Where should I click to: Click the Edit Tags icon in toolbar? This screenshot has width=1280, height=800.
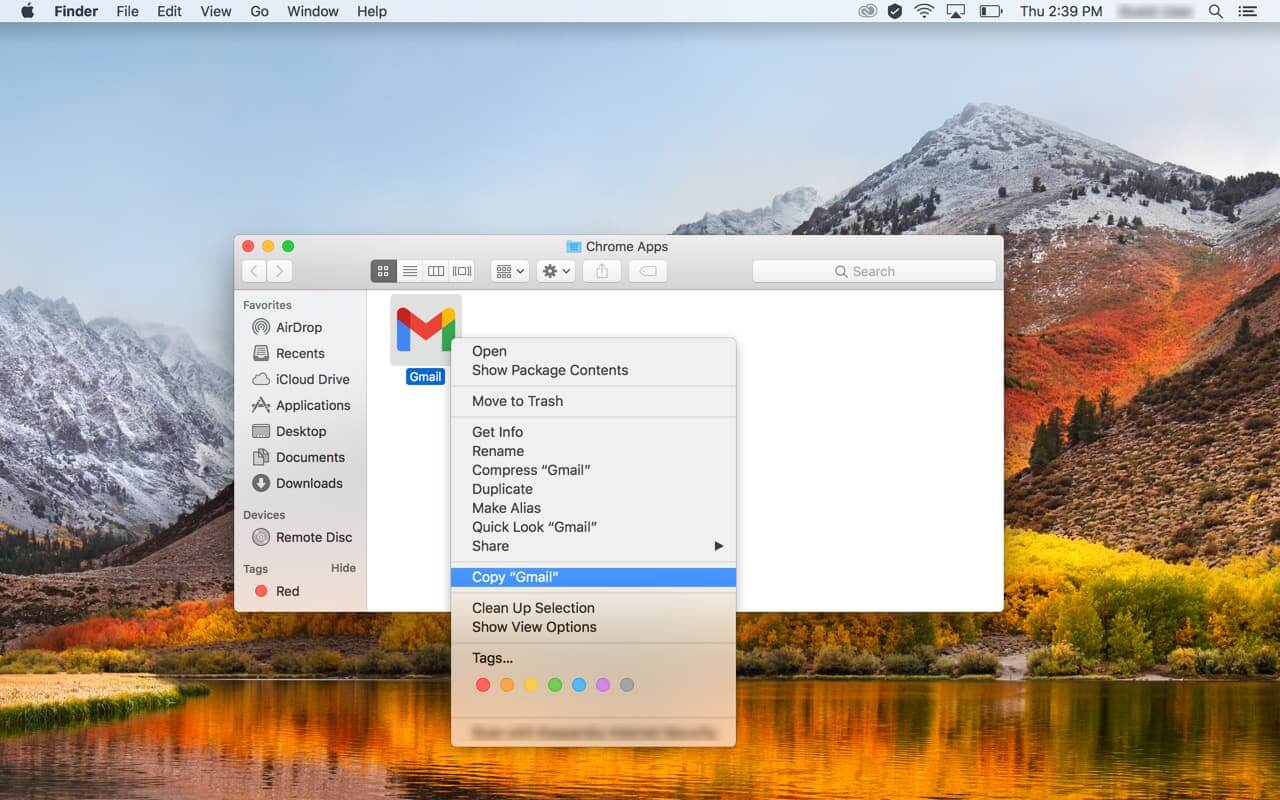click(x=647, y=270)
